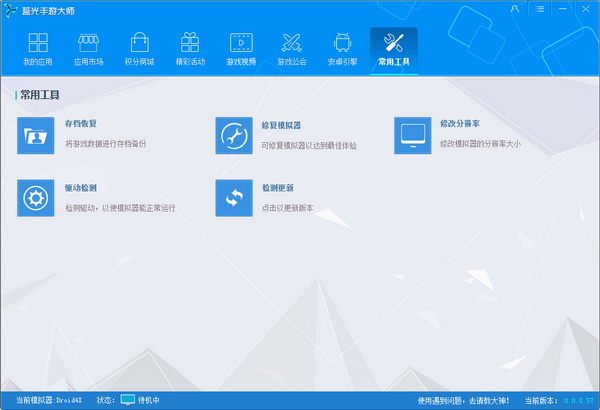Switch to 应用市场 tab
The image size is (600, 410).
point(88,50)
